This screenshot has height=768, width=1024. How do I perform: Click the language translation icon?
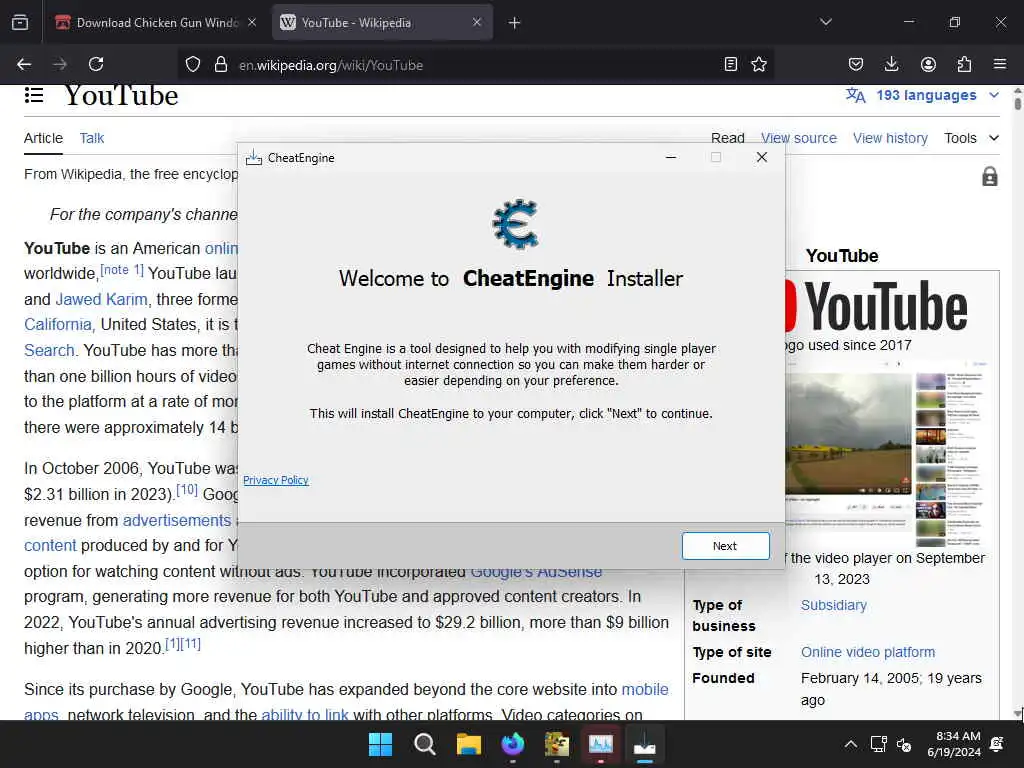tap(856, 95)
